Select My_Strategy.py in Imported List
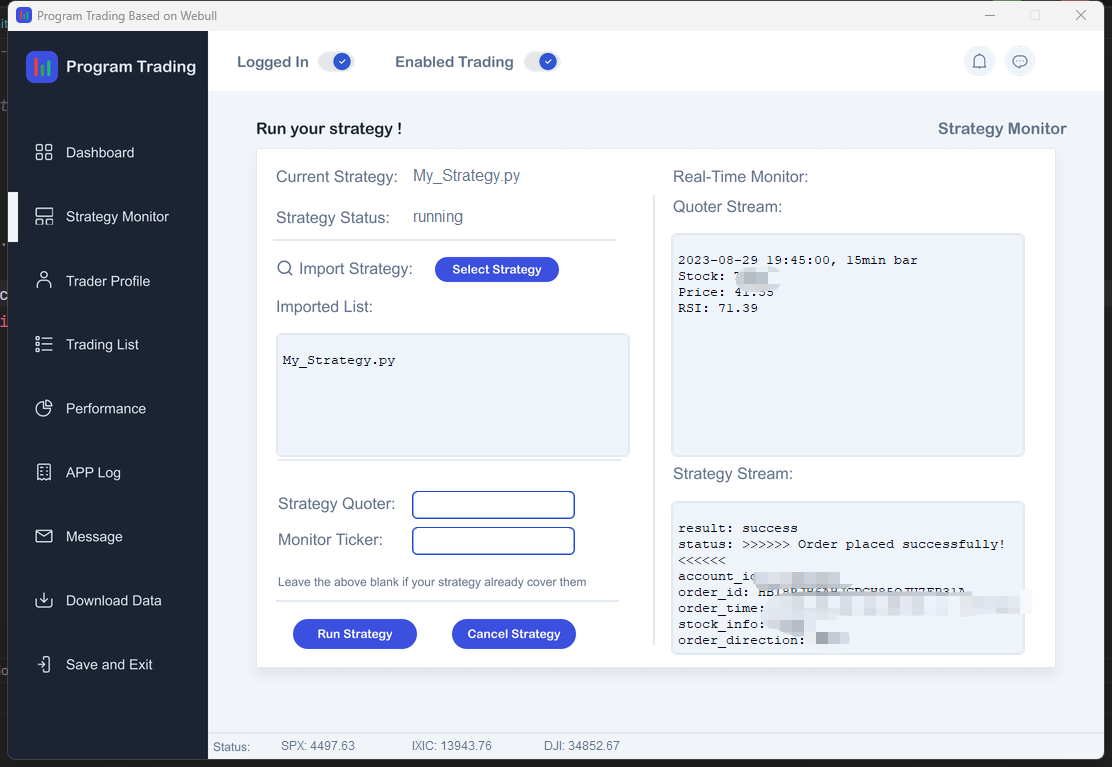The image size is (1112, 767). pyautogui.click(x=339, y=360)
